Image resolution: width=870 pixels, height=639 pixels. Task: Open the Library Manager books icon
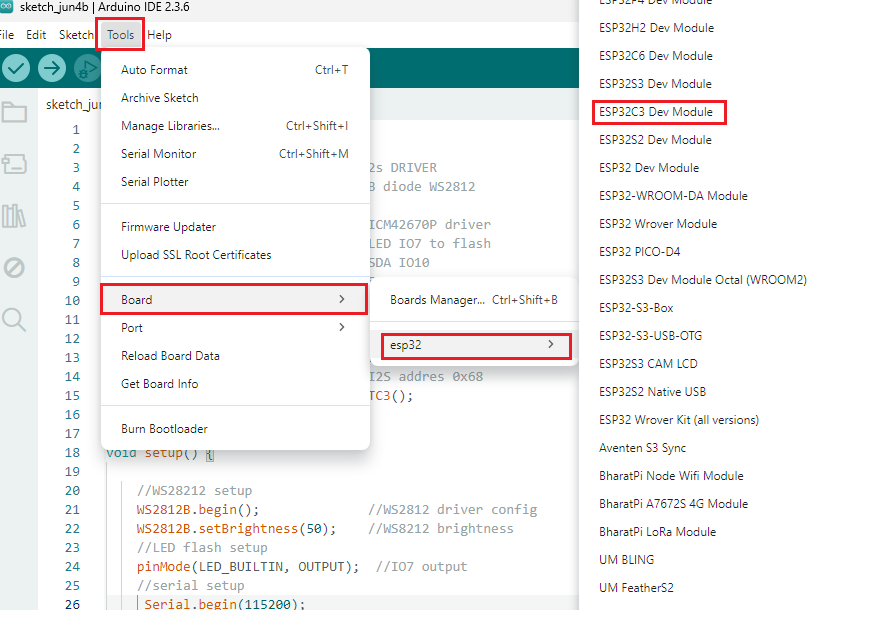[x=14, y=216]
